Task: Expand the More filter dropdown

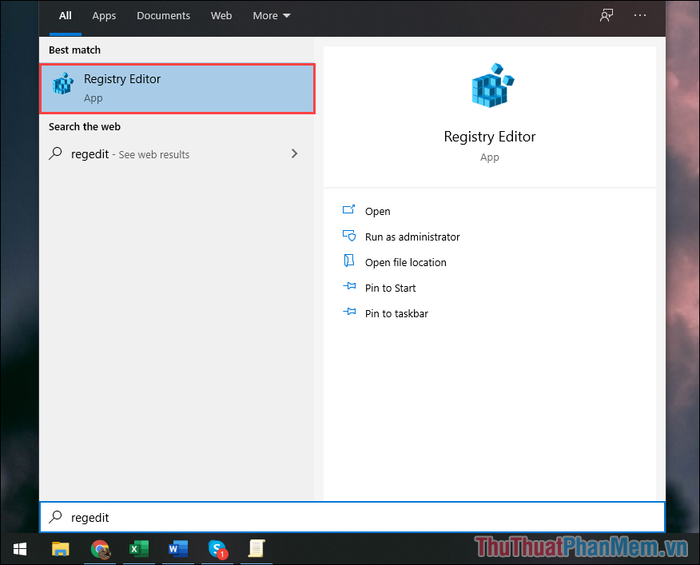Action: (271, 16)
